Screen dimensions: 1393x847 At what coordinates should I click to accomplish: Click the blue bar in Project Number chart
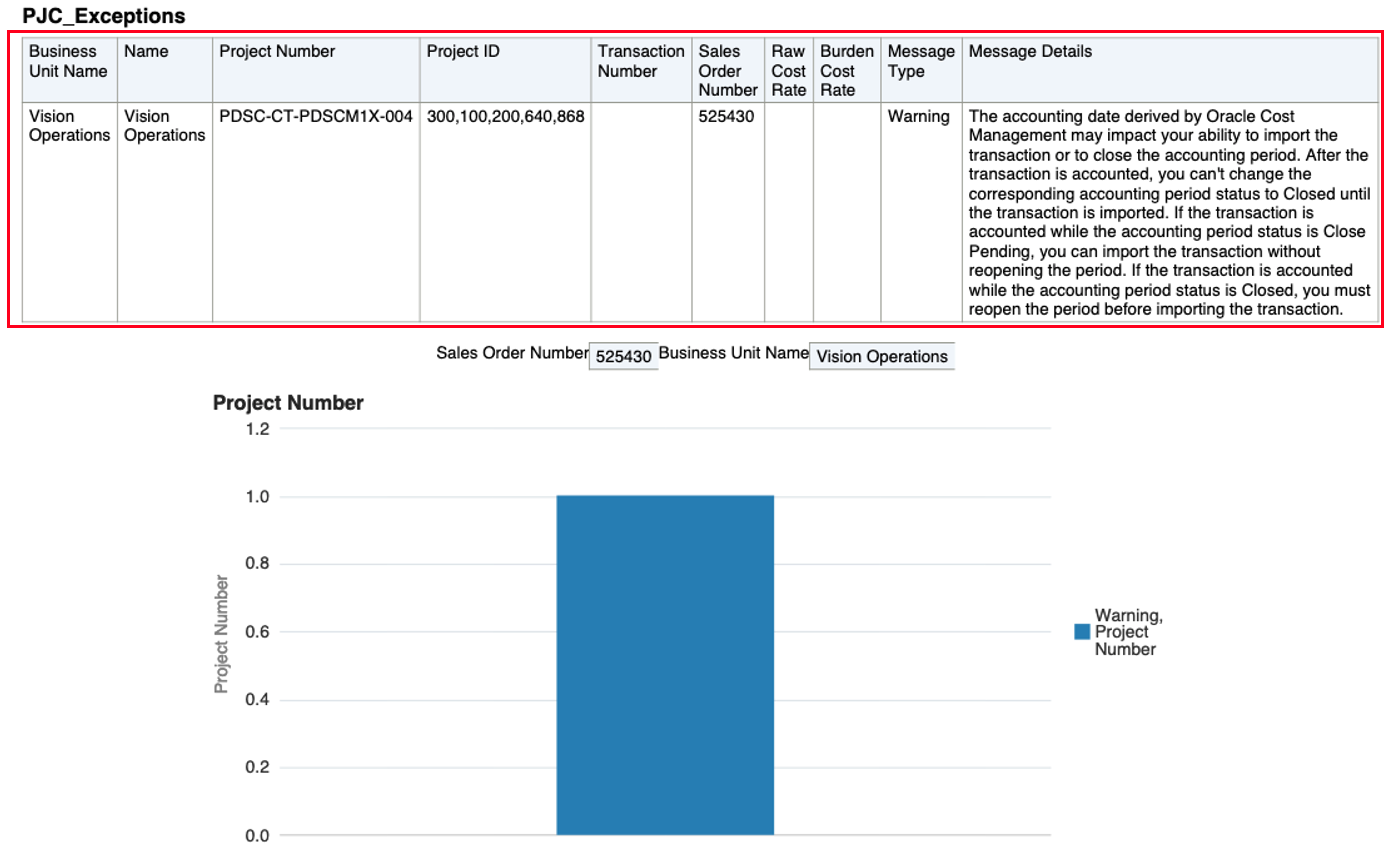point(665,665)
